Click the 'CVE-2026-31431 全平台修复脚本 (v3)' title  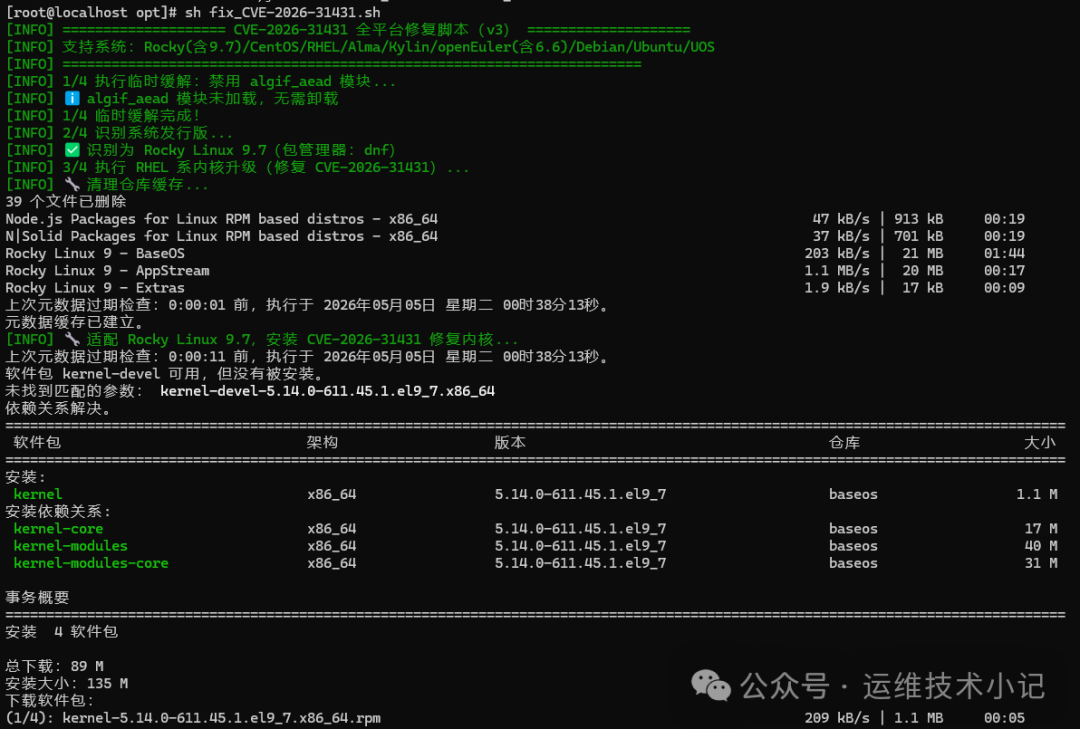pos(372,30)
